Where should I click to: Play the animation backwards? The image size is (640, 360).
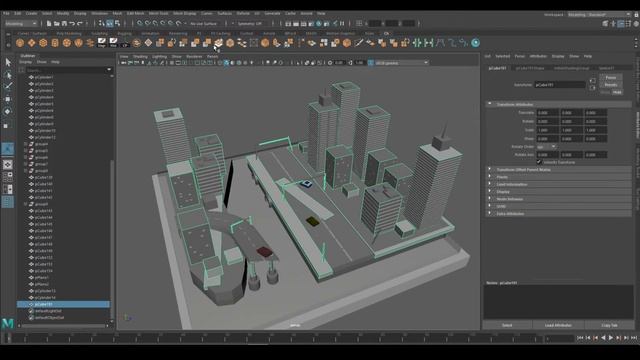pyautogui.click(x=603, y=338)
